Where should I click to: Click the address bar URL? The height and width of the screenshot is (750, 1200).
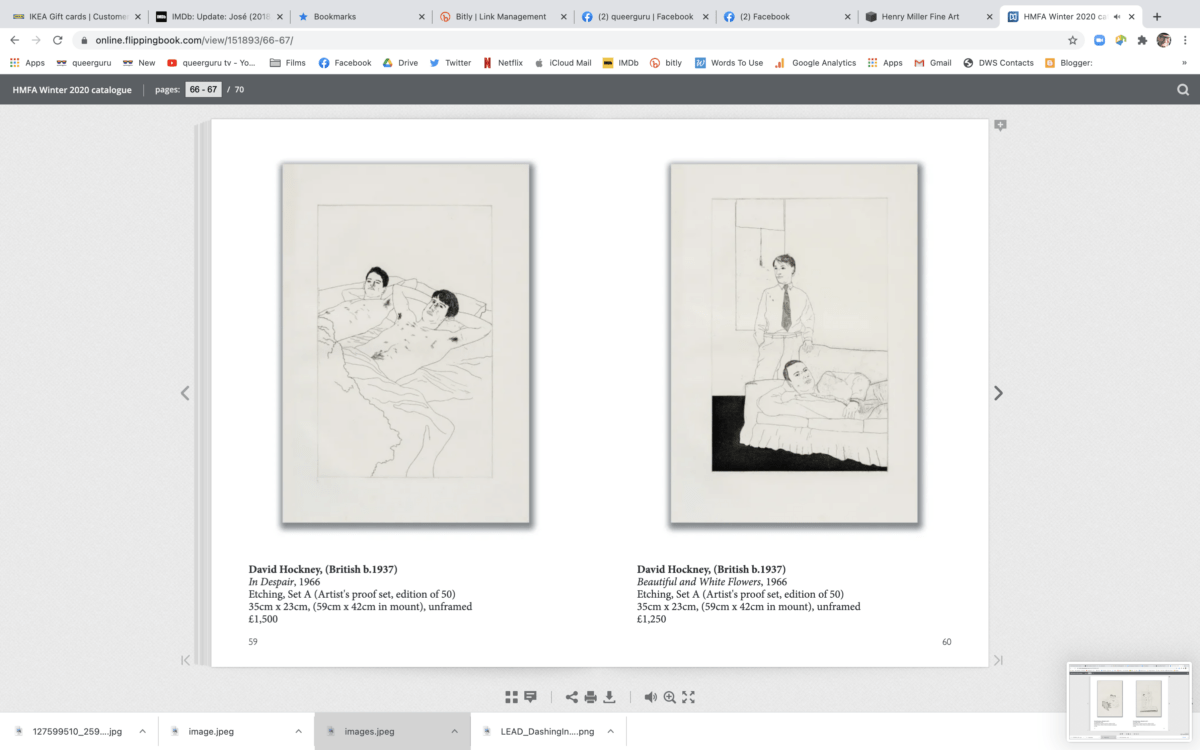coord(194,40)
